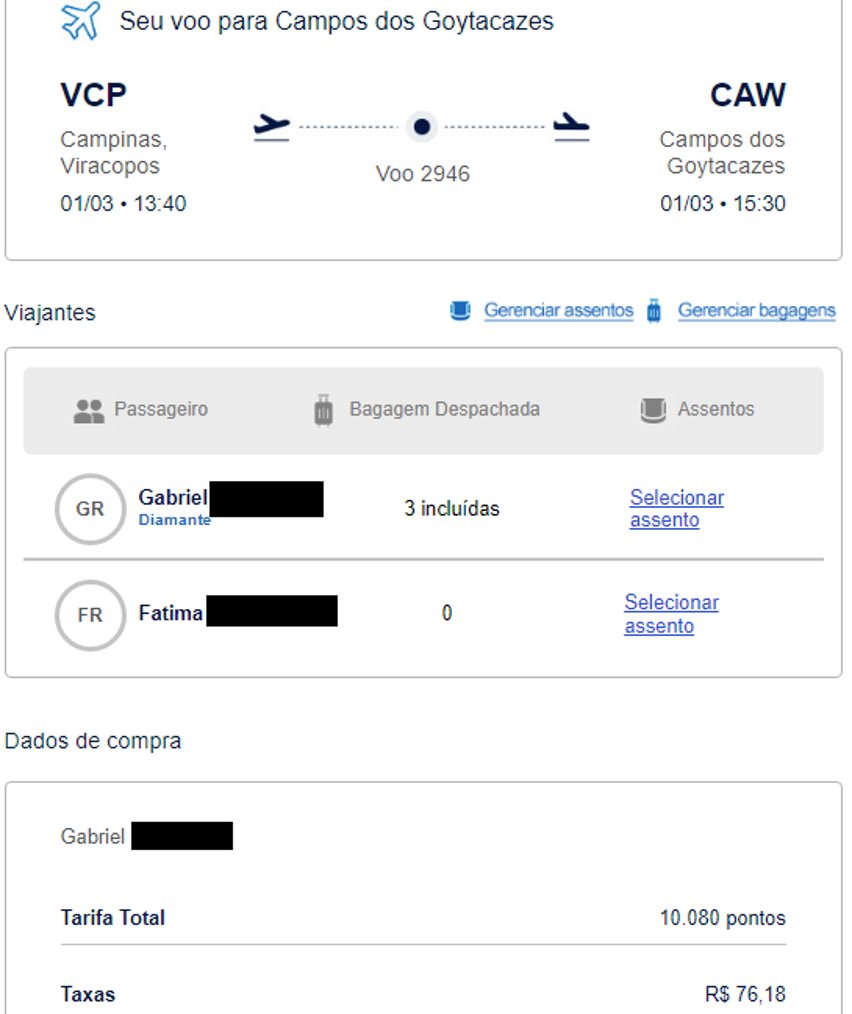Click the departure plane icon near VCP

271,127
